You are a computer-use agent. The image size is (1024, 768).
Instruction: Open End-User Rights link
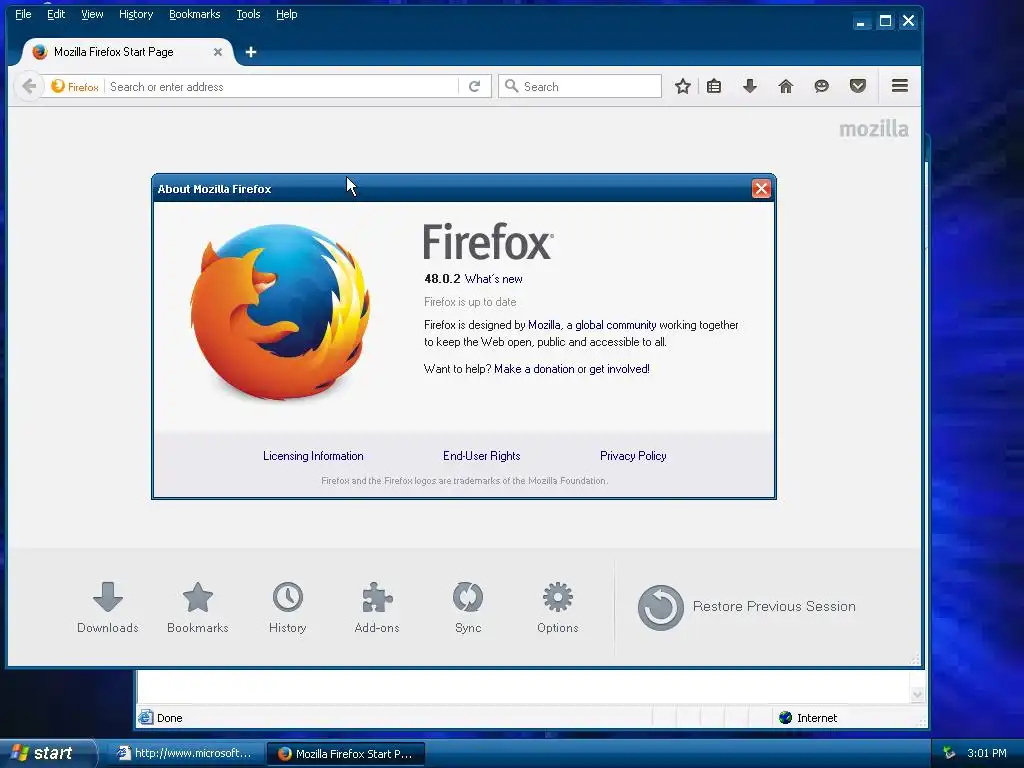(x=481, y=456)
